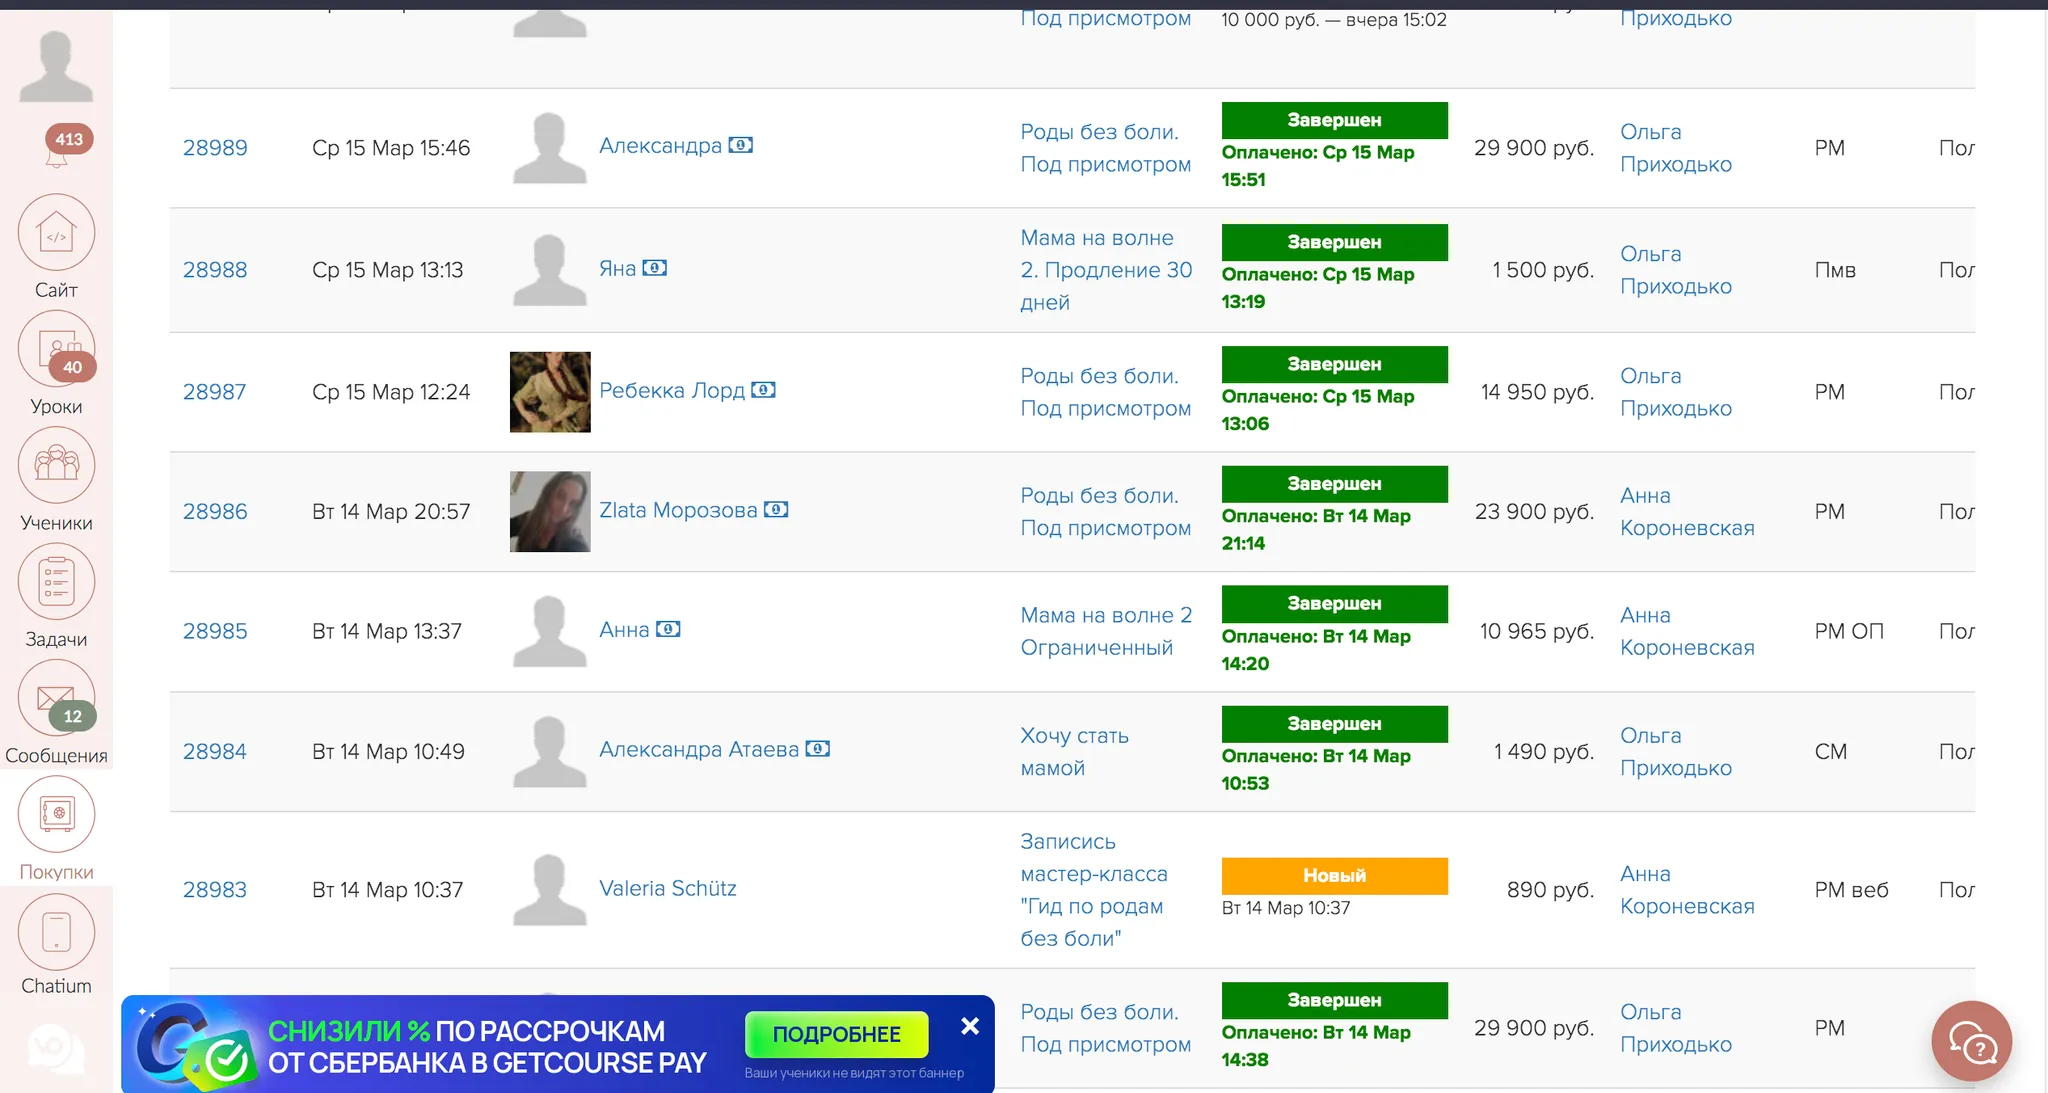Open the Chatium sidebar icon
Screen dimensions: 2048x1093
[x=56, y=931]
